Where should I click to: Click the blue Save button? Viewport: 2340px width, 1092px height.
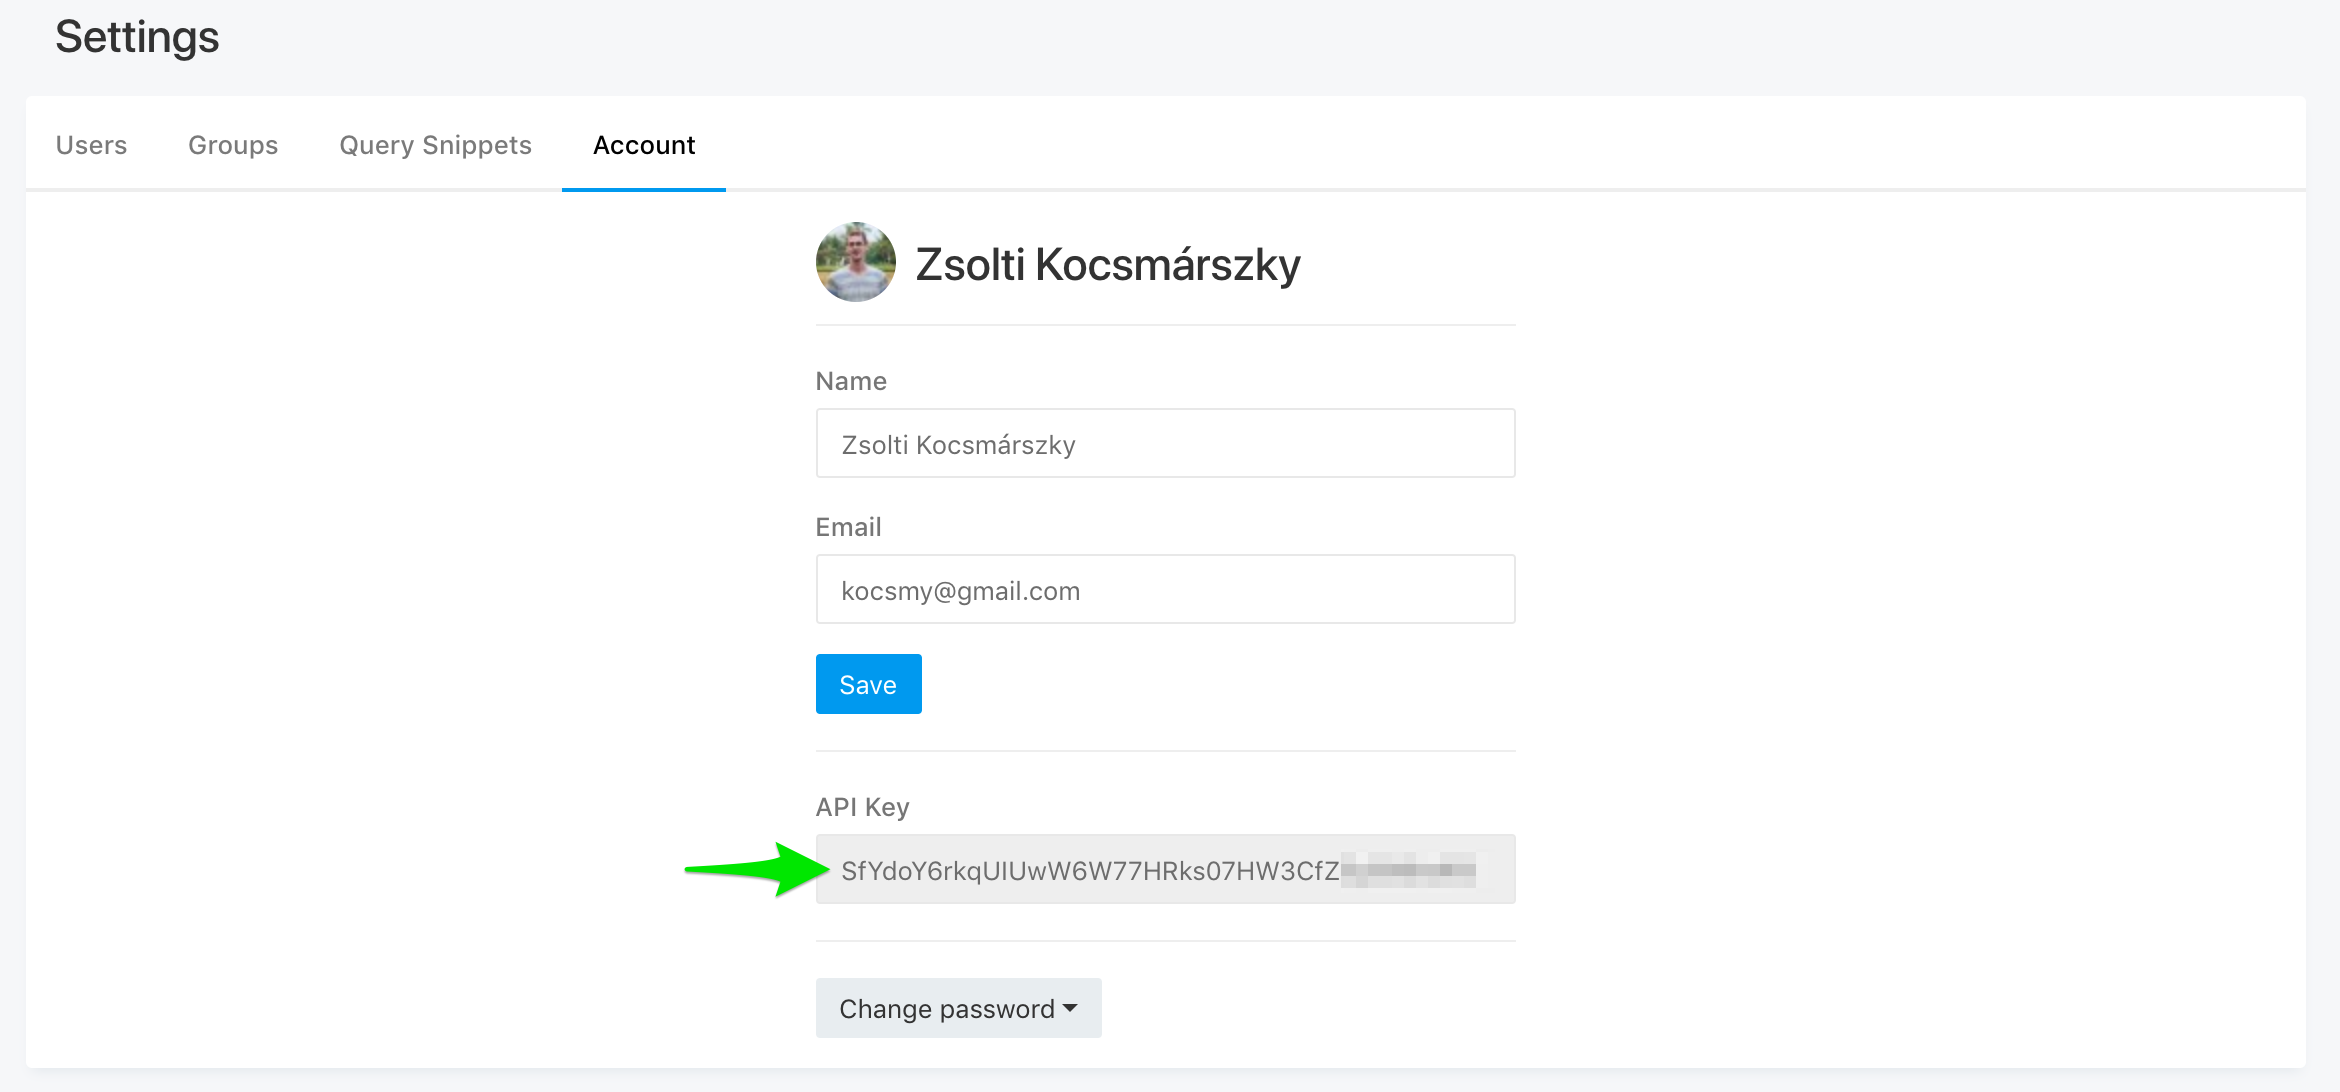[868, 684]
